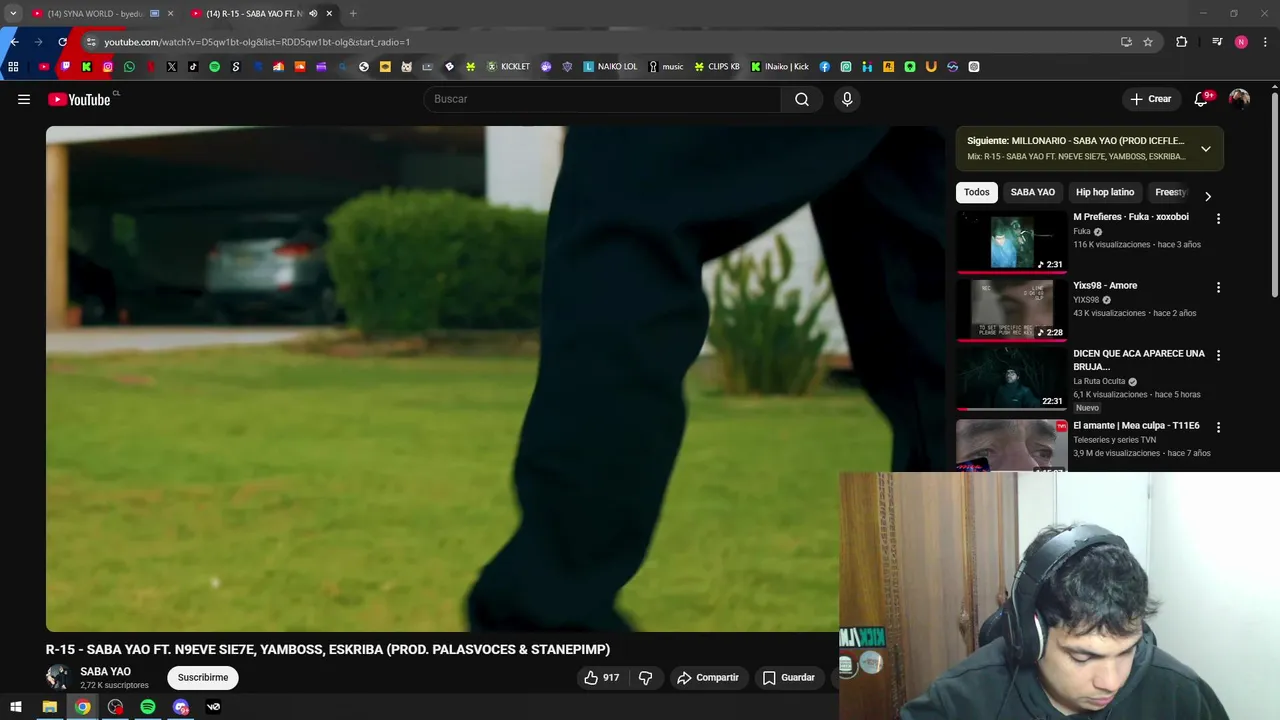
Task: Open Twitch bookmark in bookmarks bar
Action: [x=65, y=67]
